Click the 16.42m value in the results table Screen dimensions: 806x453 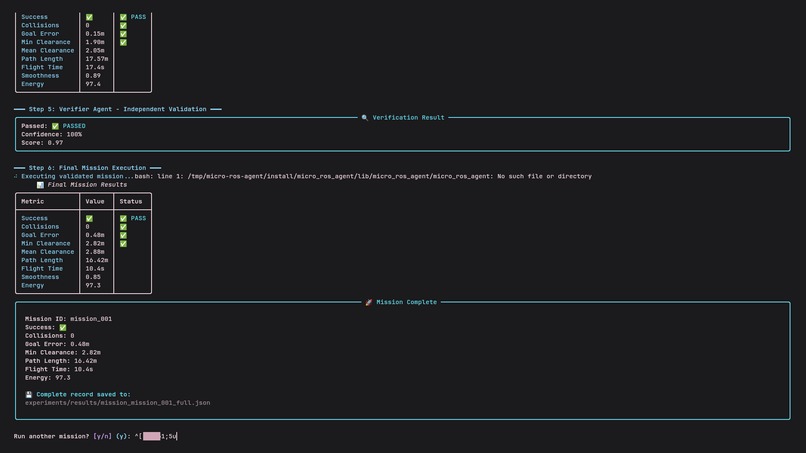click(x=97, y=261)
